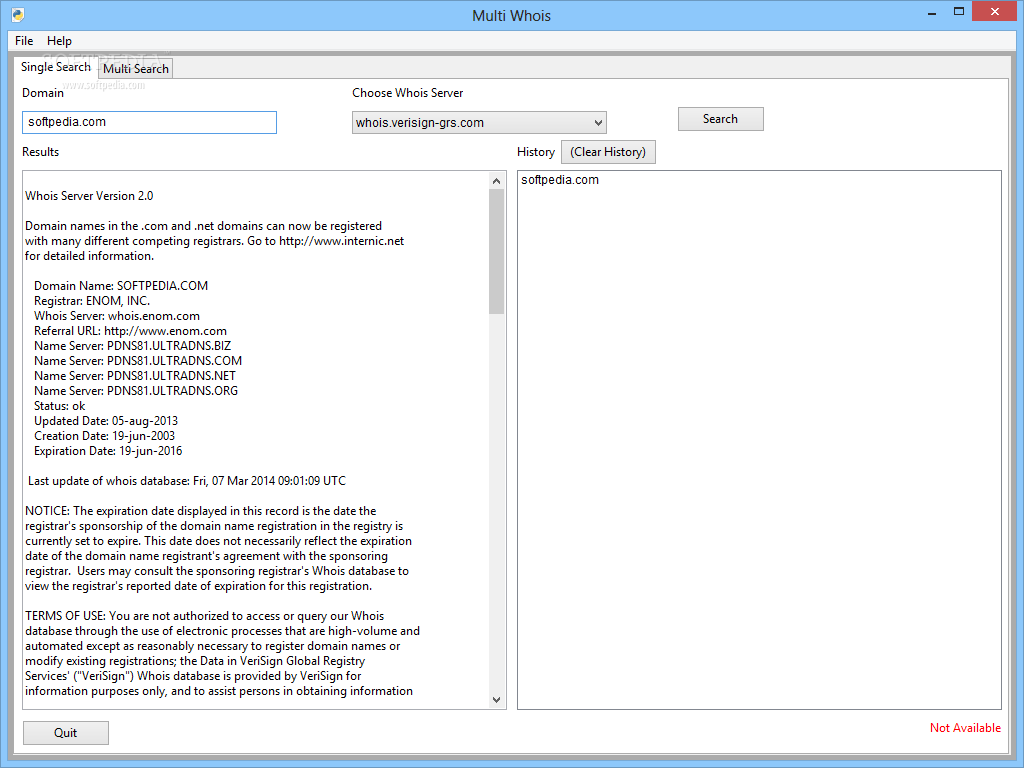Screen dimensions: 1024x768
Task: Switch to the Single Search tab
Action: click(x=56, y=67)
